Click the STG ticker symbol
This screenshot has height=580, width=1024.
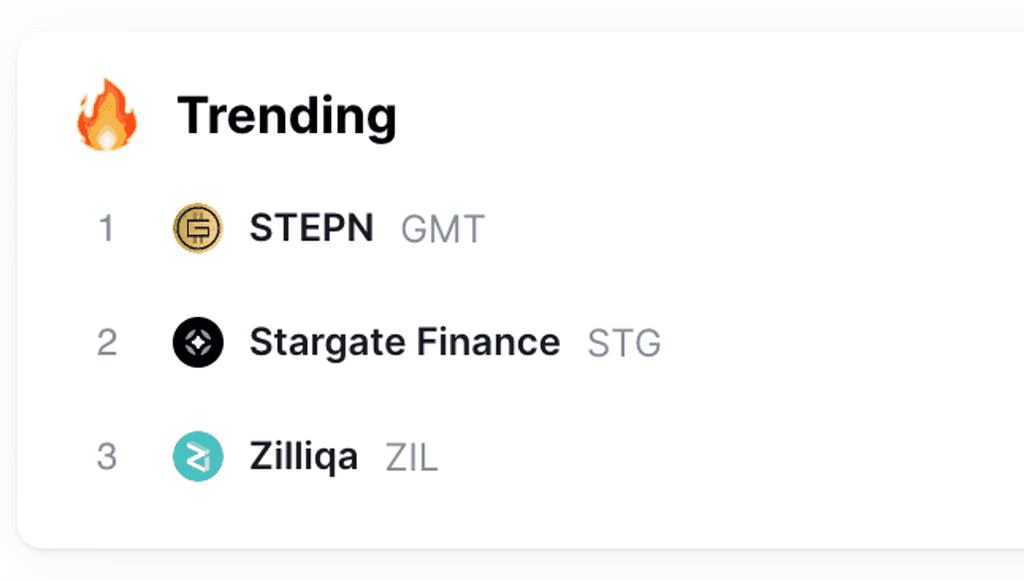(624, 344)
